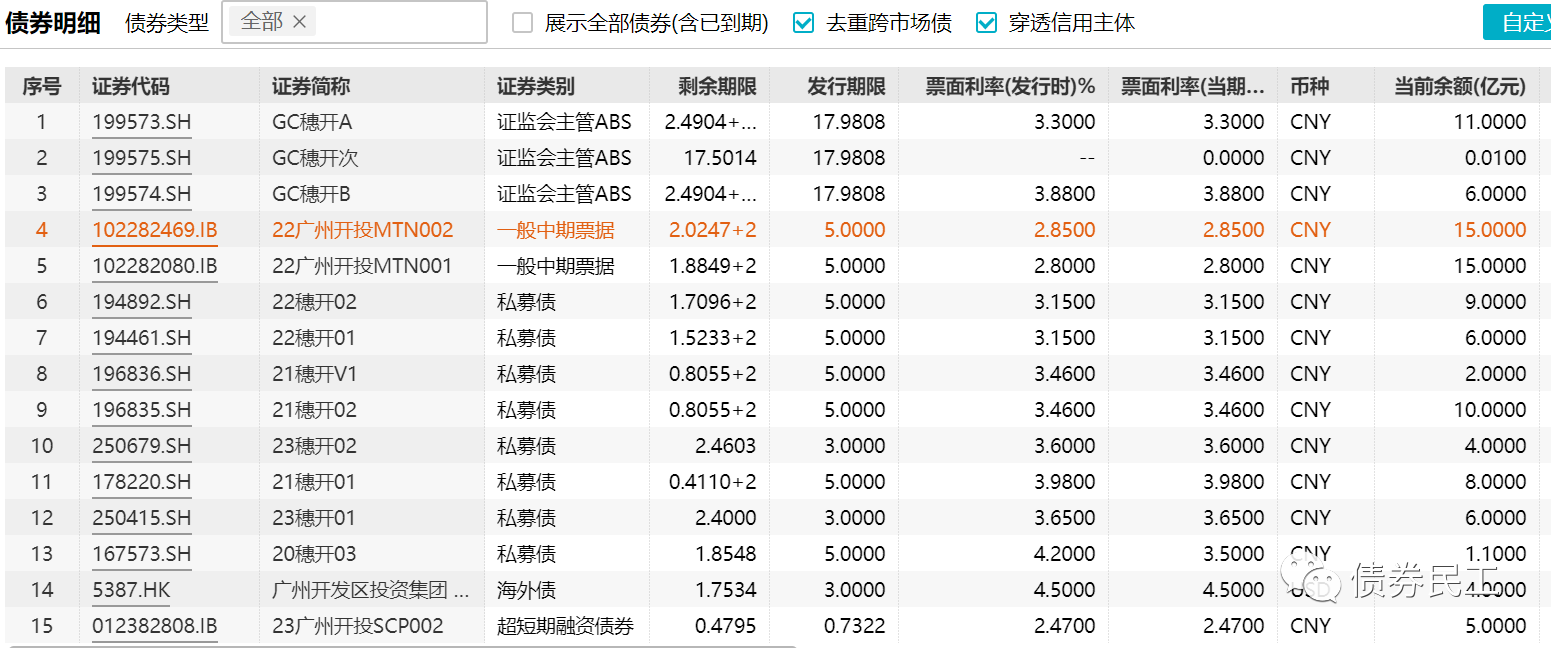Open bond code 167573.SH
Screen dimensions: 1551x648
coord(141,554)
